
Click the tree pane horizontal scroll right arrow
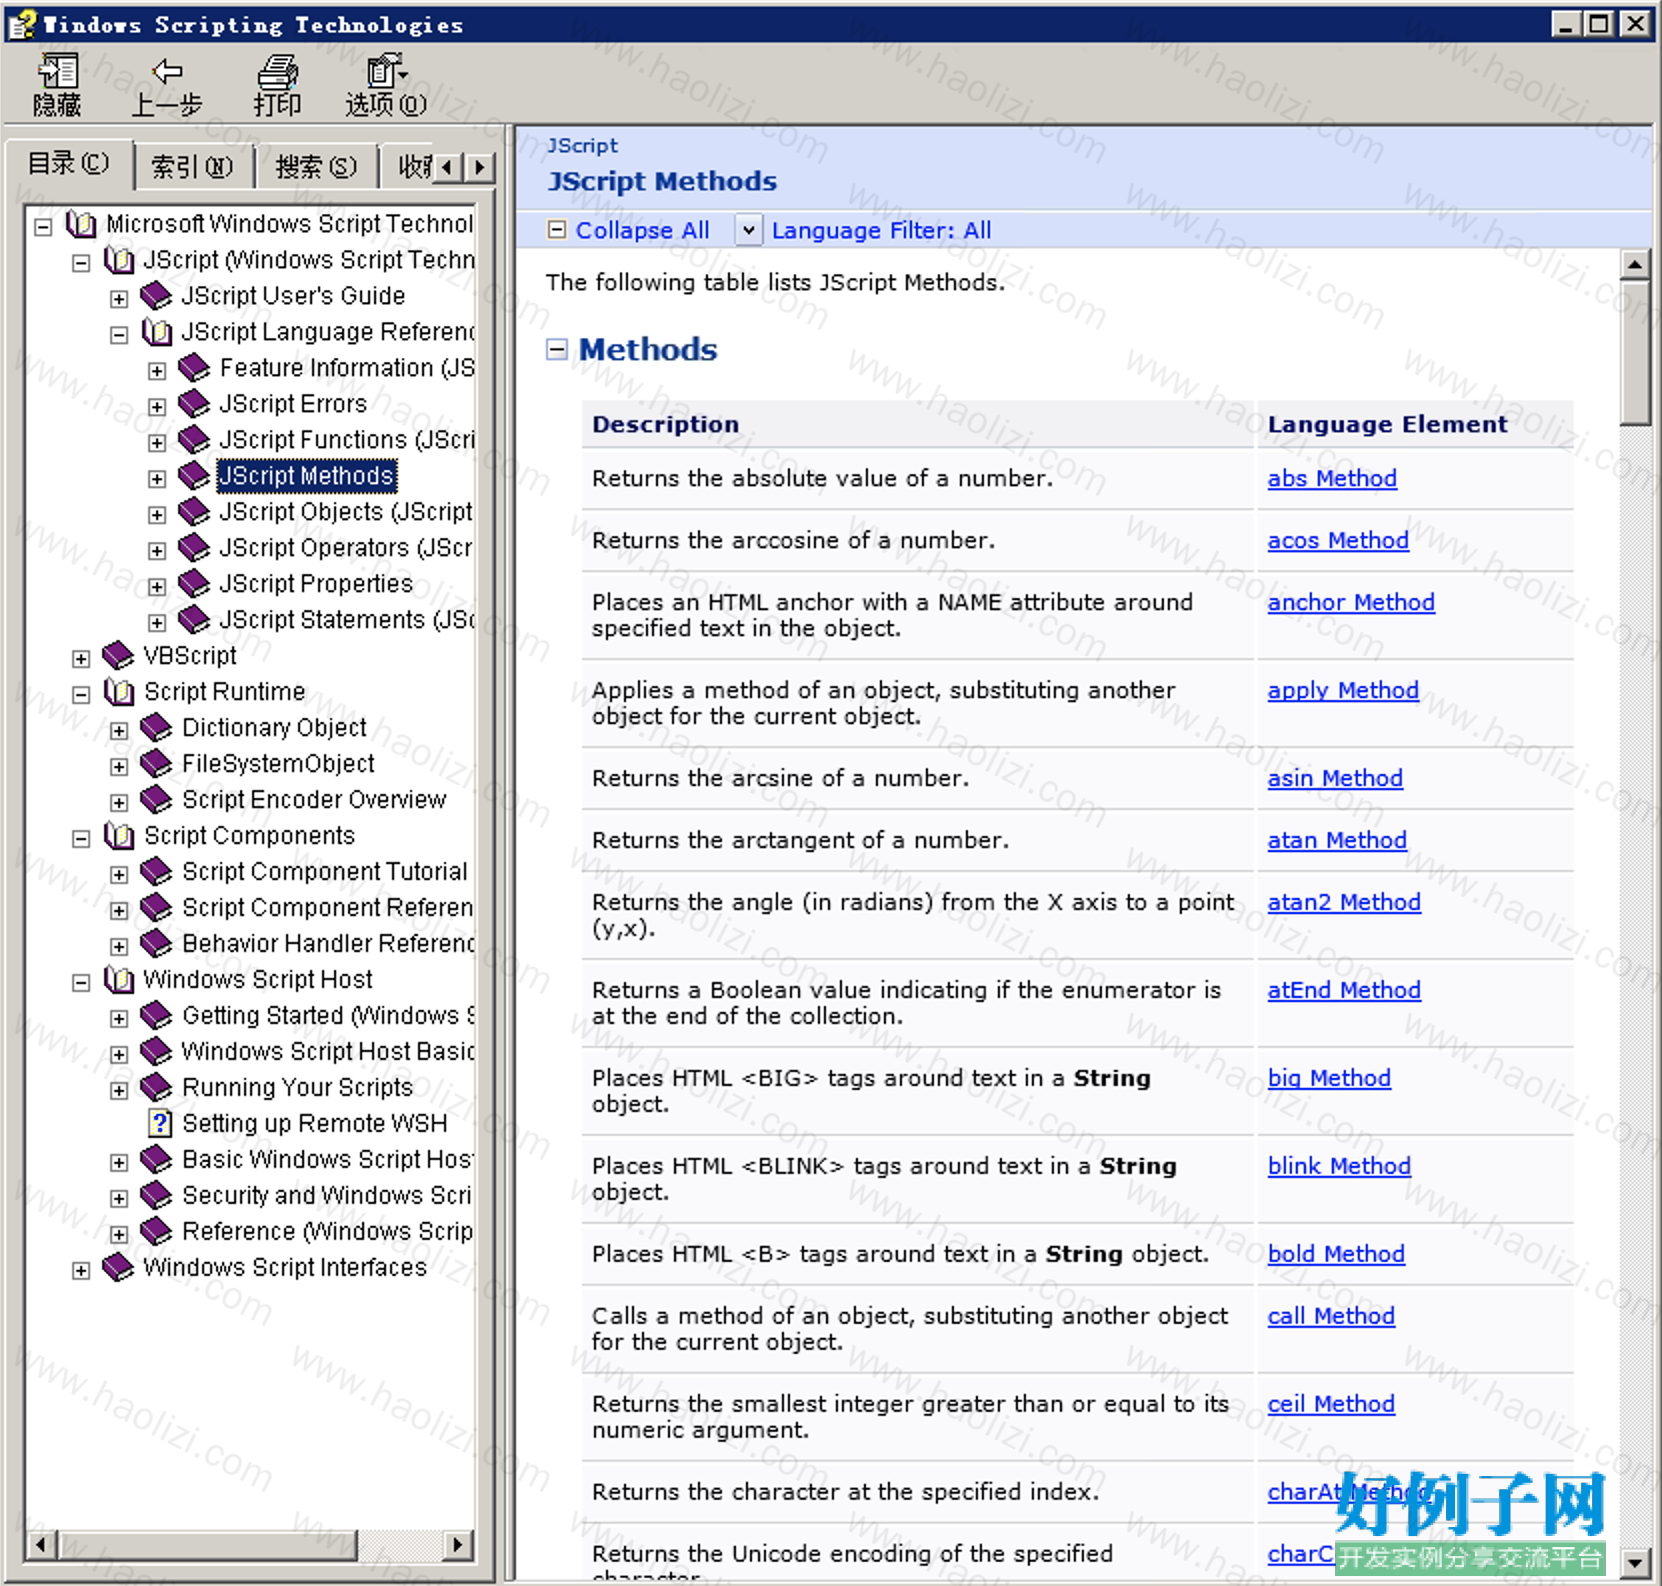(457, 1544)
